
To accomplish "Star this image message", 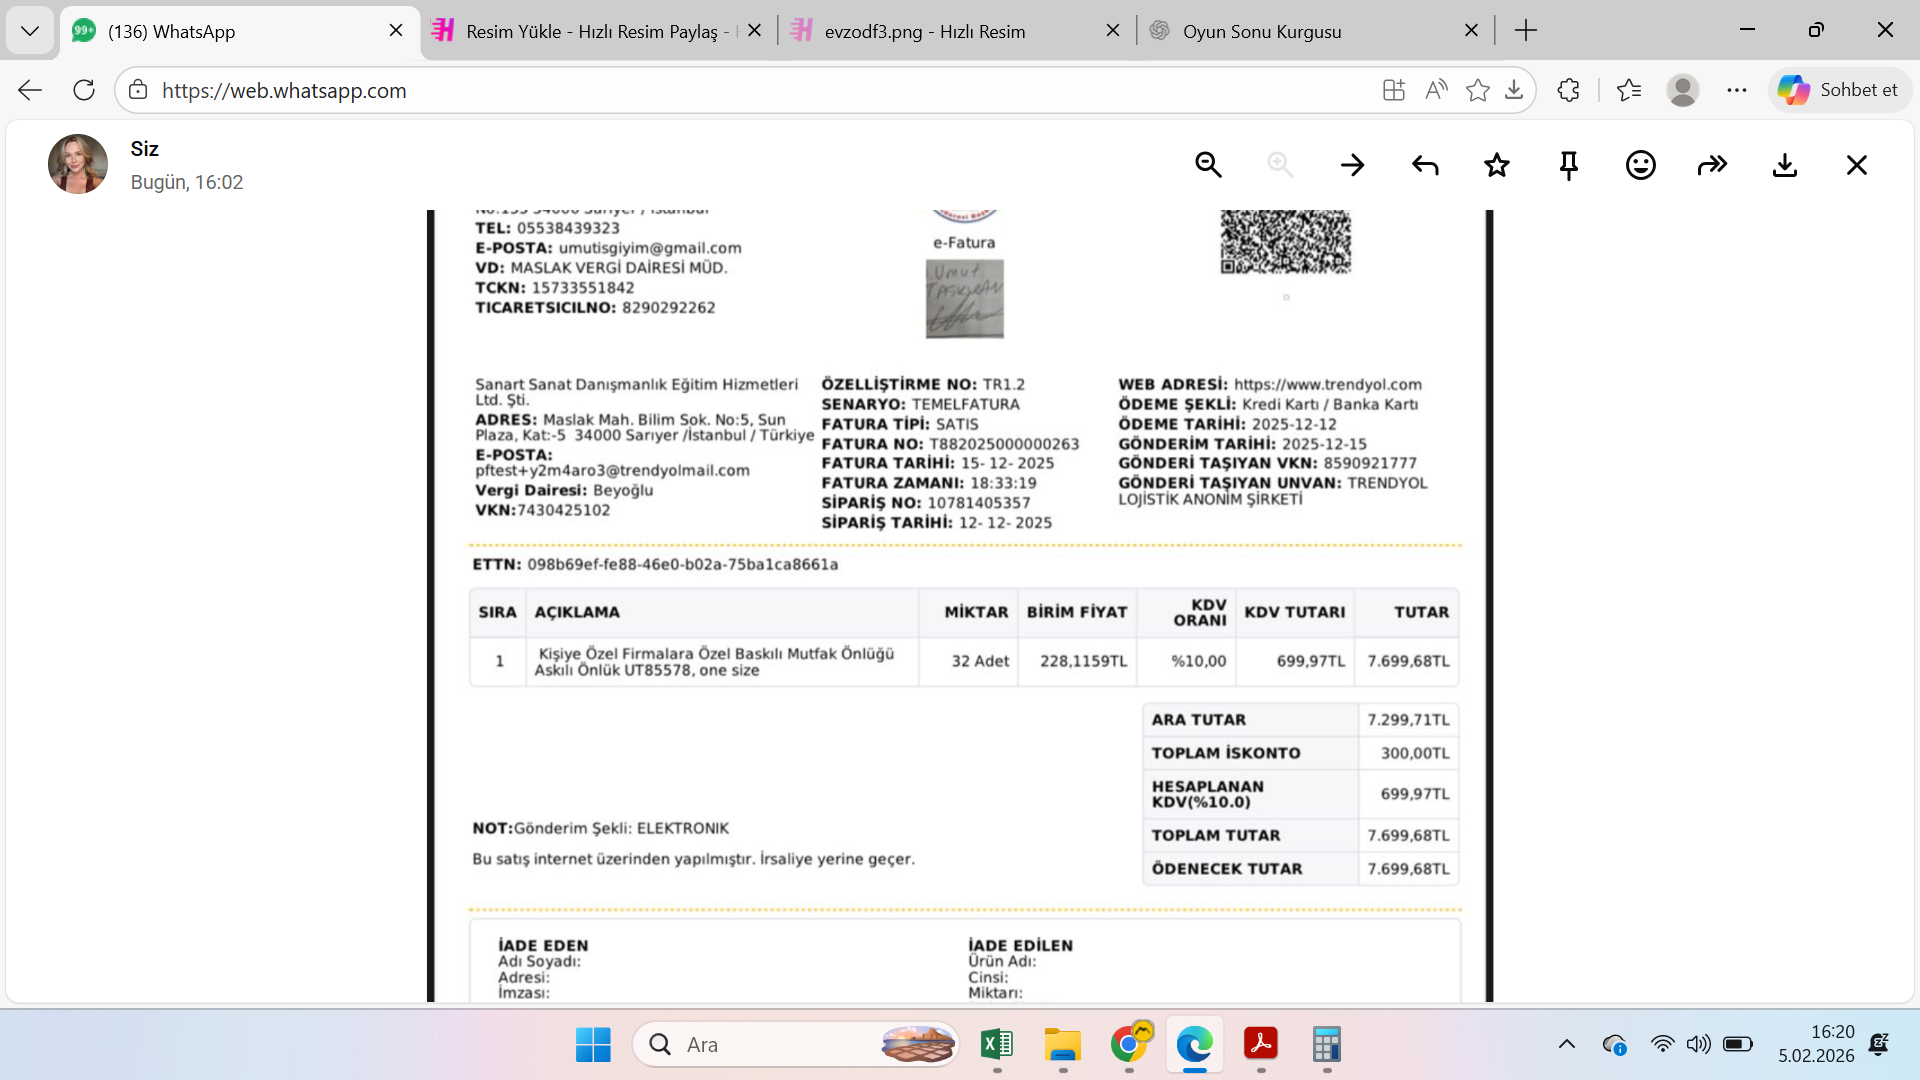I will [1497, 165].
